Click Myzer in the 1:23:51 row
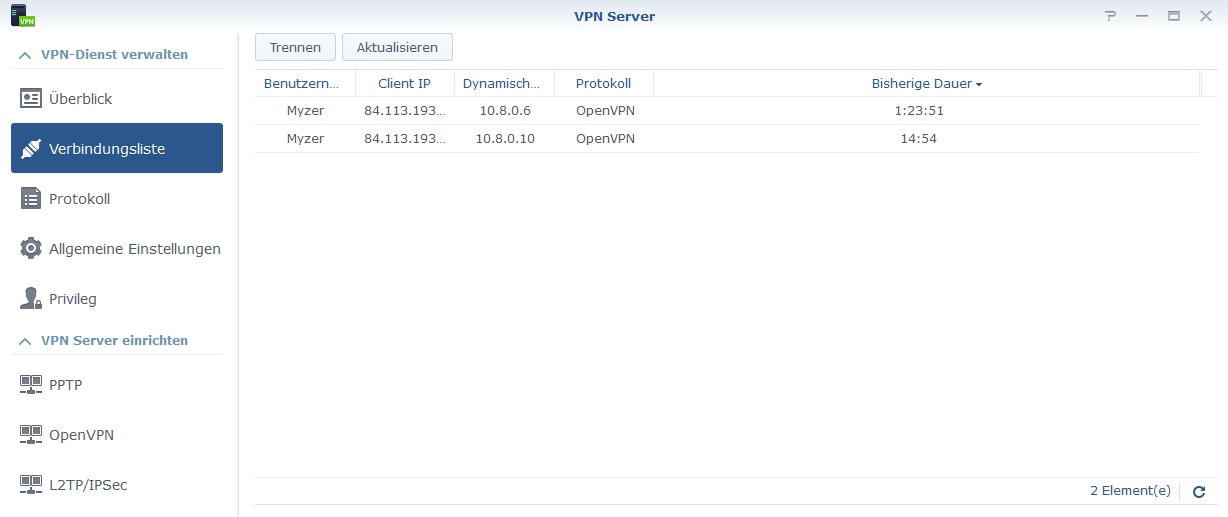Image resolution: width=1228 pixels, height=517 pixels. 305,111
